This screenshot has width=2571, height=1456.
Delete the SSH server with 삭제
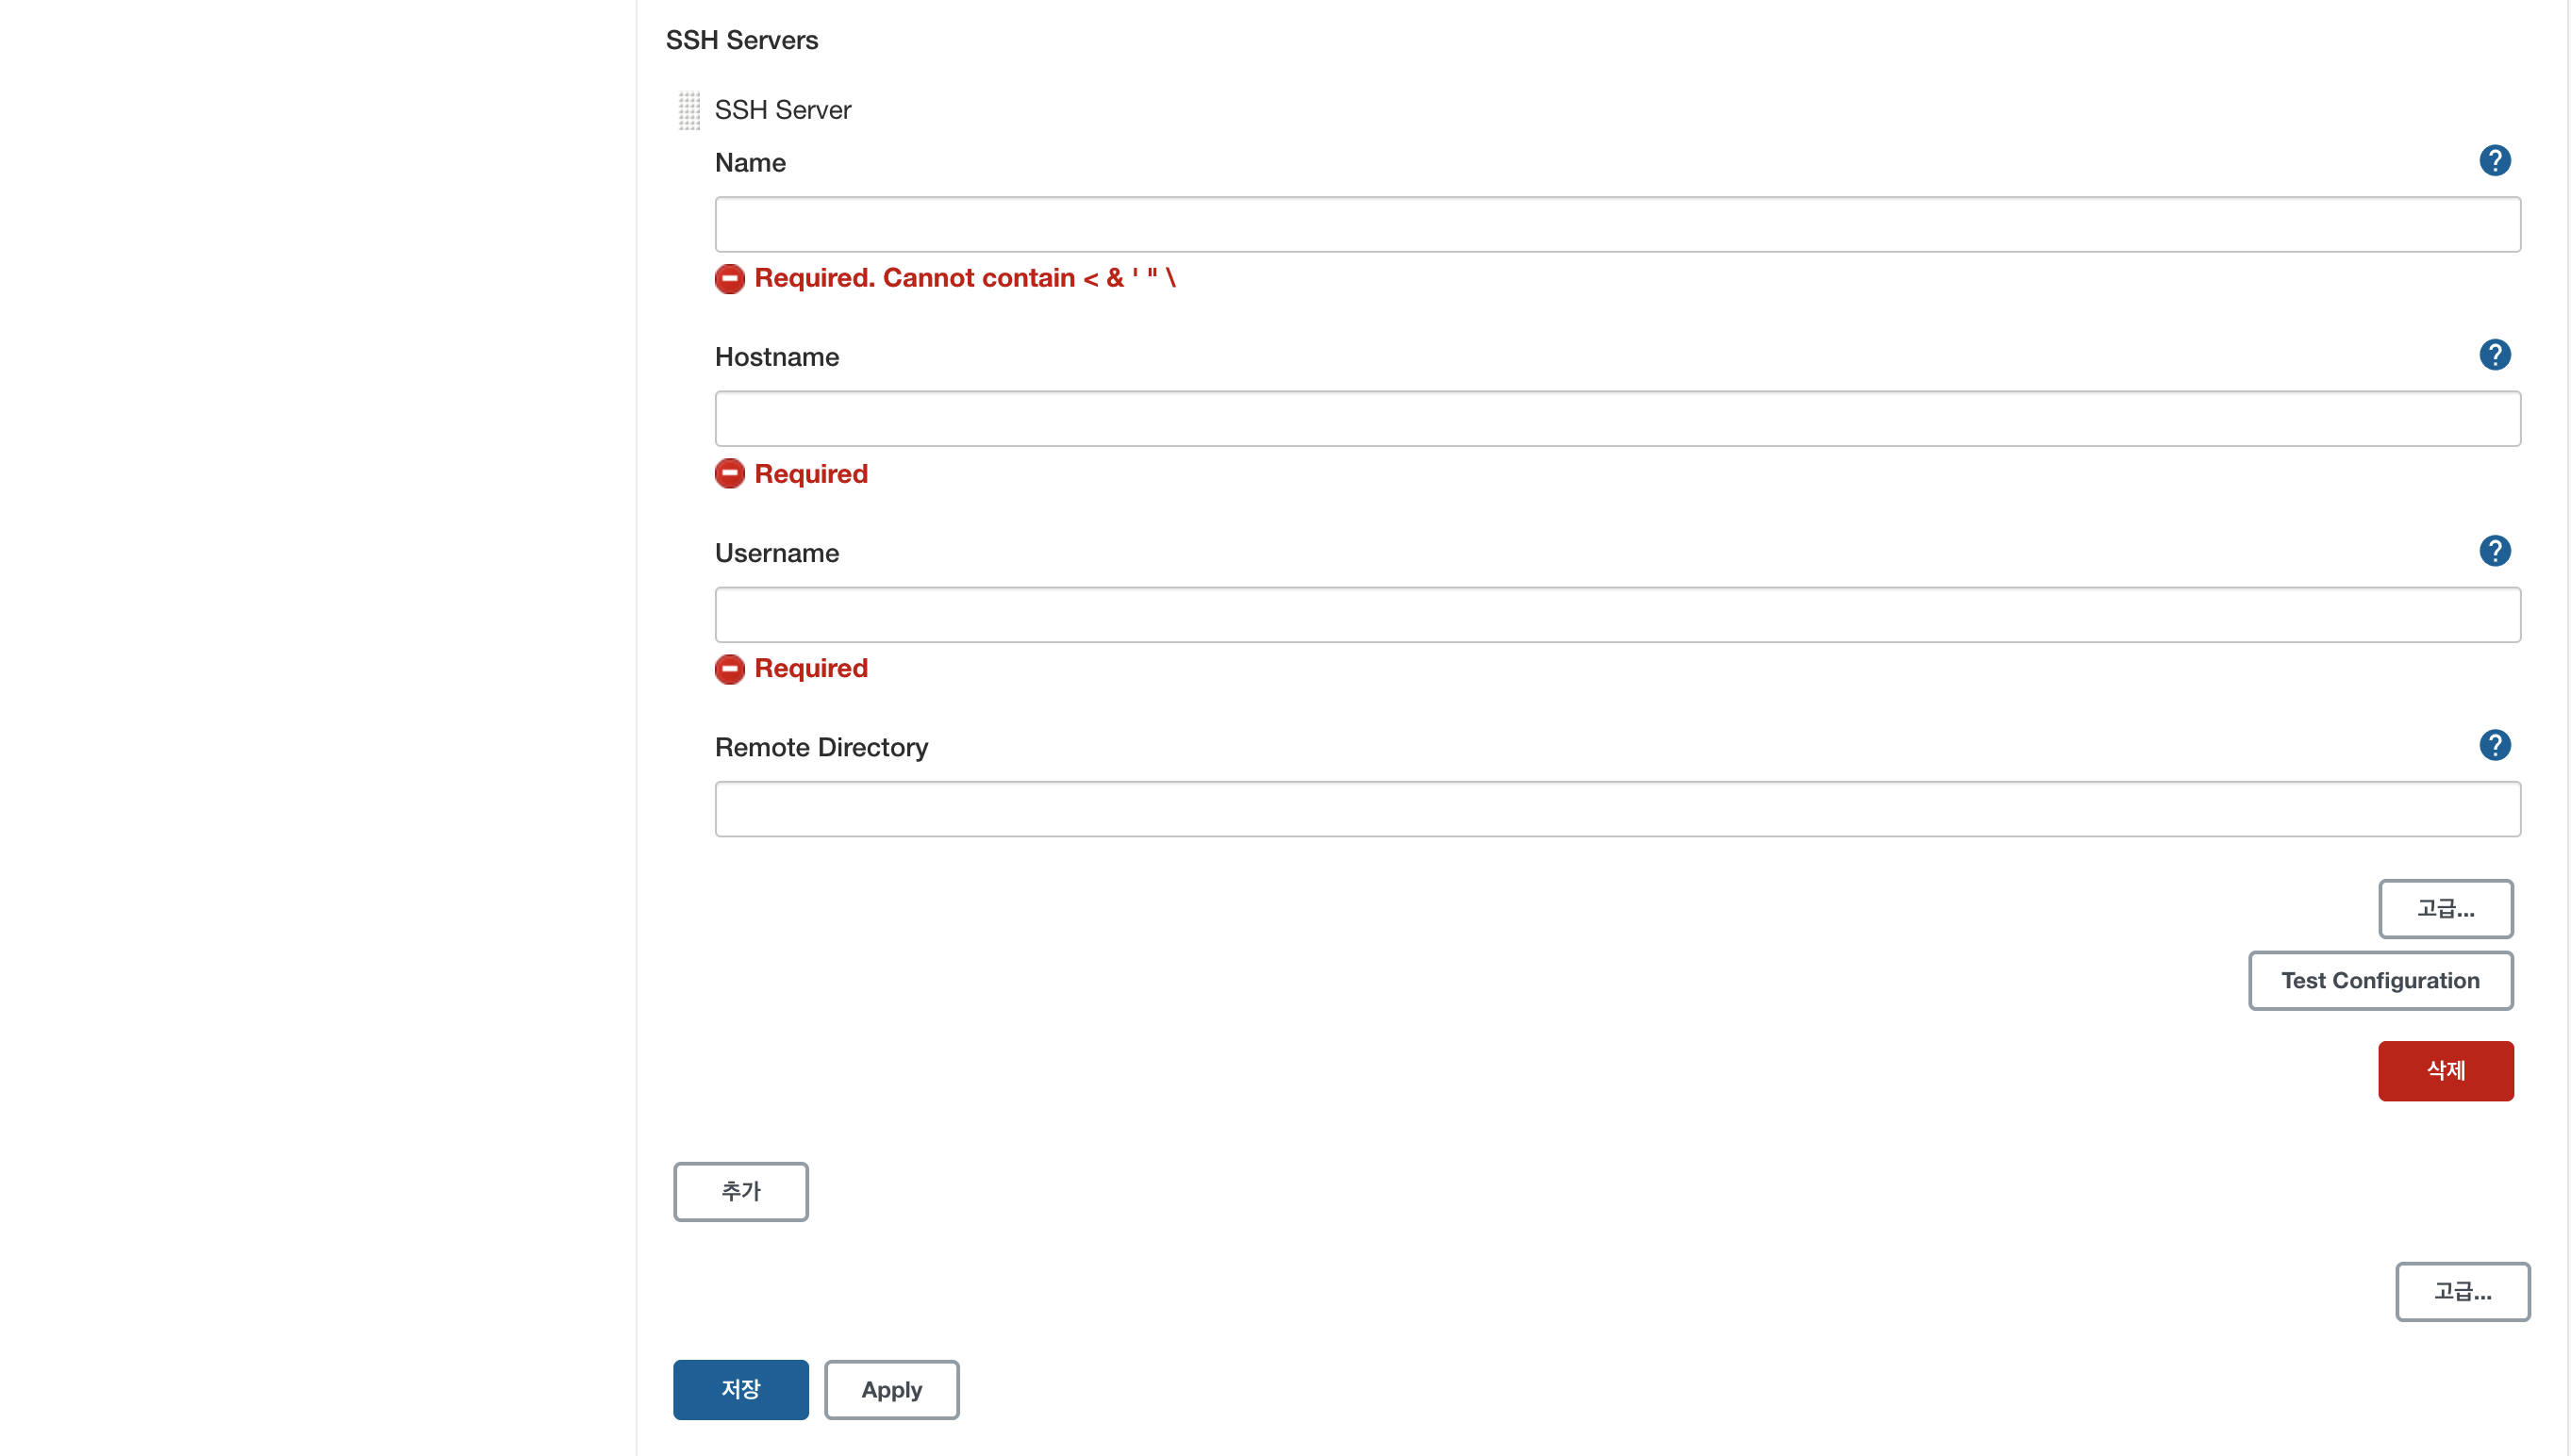click(2445, 1071)
